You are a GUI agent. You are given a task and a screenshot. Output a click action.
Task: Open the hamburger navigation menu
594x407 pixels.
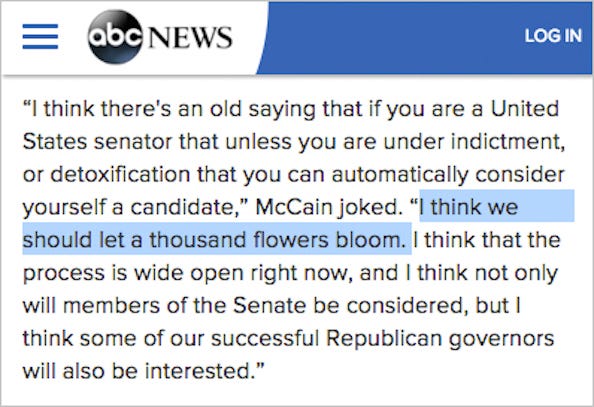pos(40,36)
